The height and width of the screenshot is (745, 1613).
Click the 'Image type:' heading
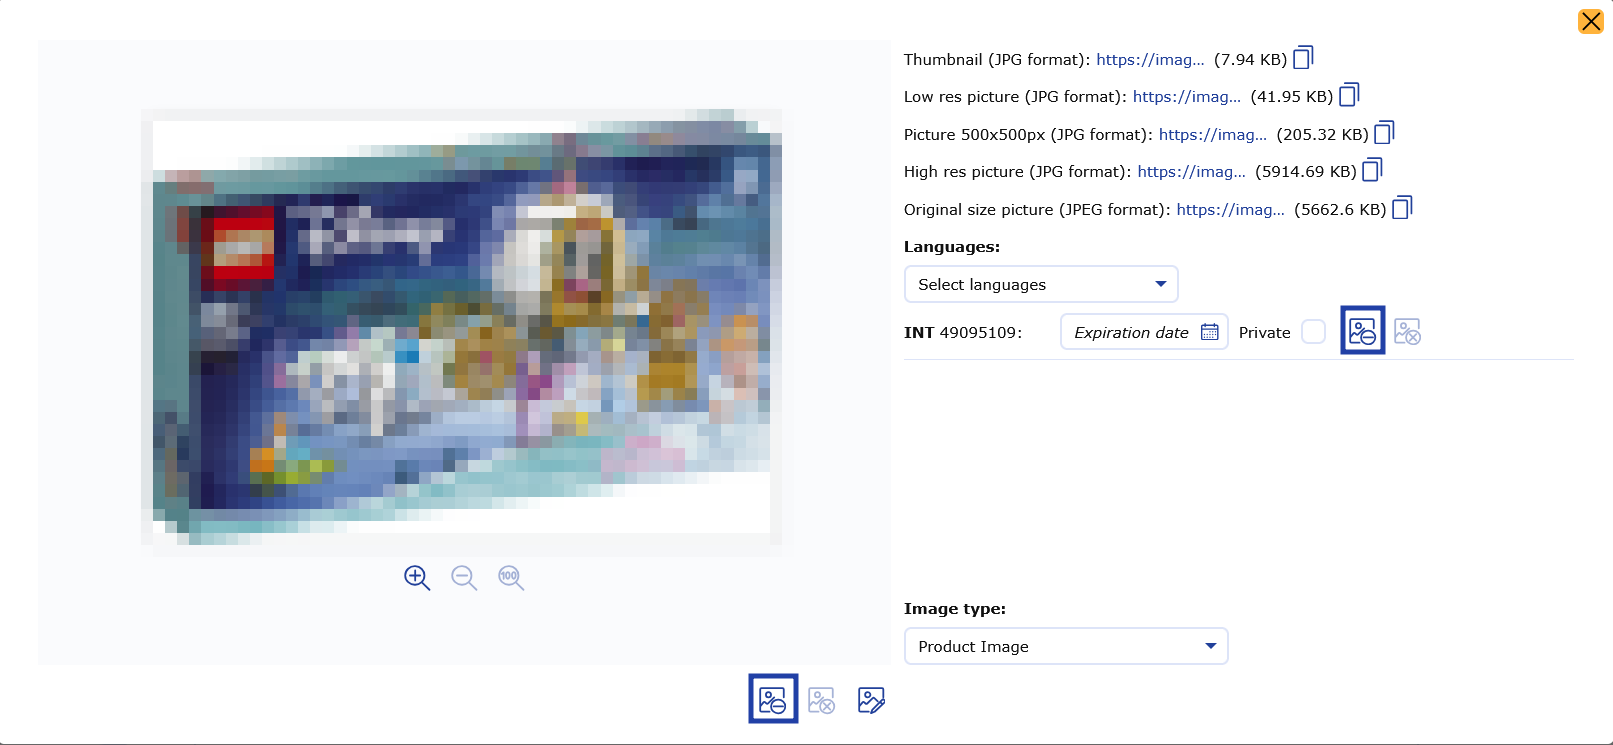955,609
